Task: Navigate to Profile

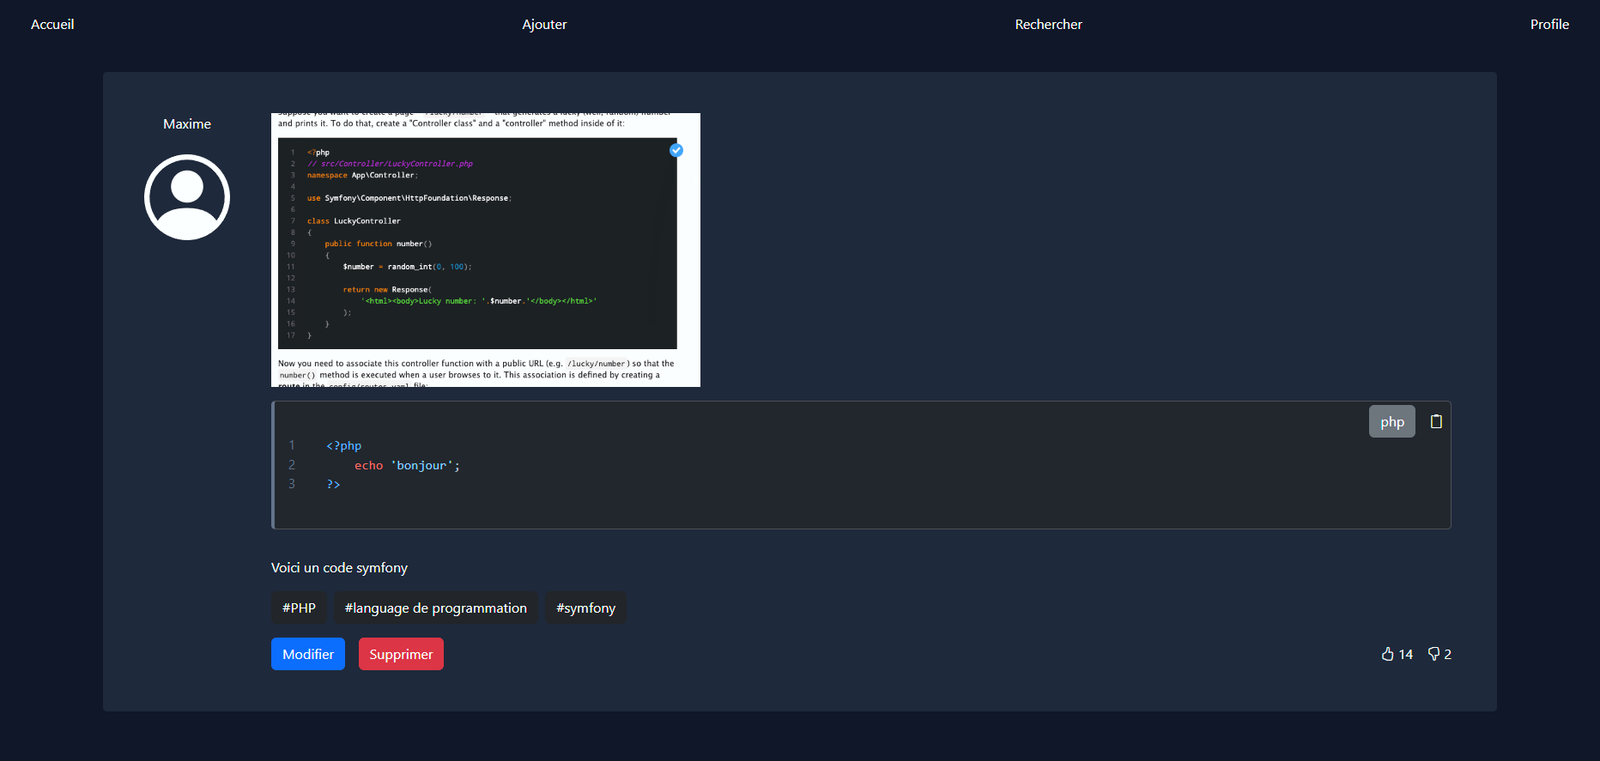Action: click(x=1549, y=24)
